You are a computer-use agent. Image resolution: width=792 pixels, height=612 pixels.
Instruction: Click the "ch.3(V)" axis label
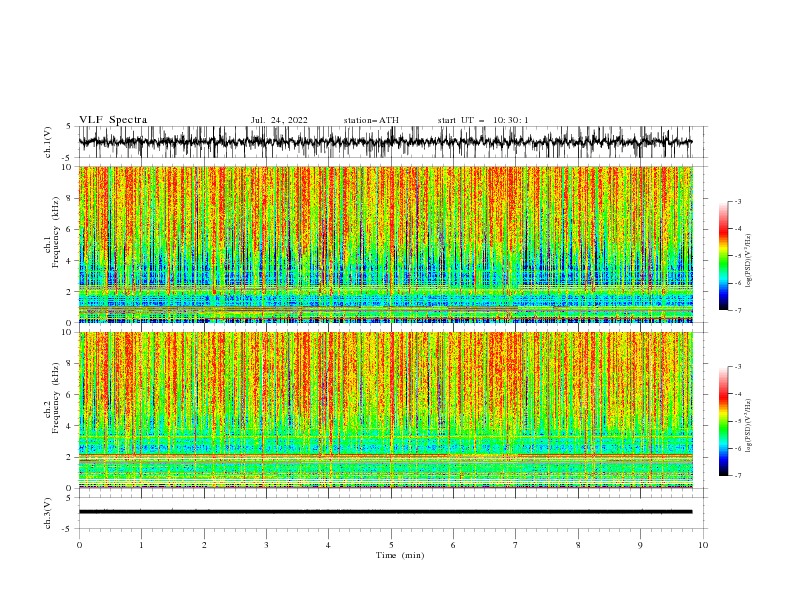[x=48, y=513]
